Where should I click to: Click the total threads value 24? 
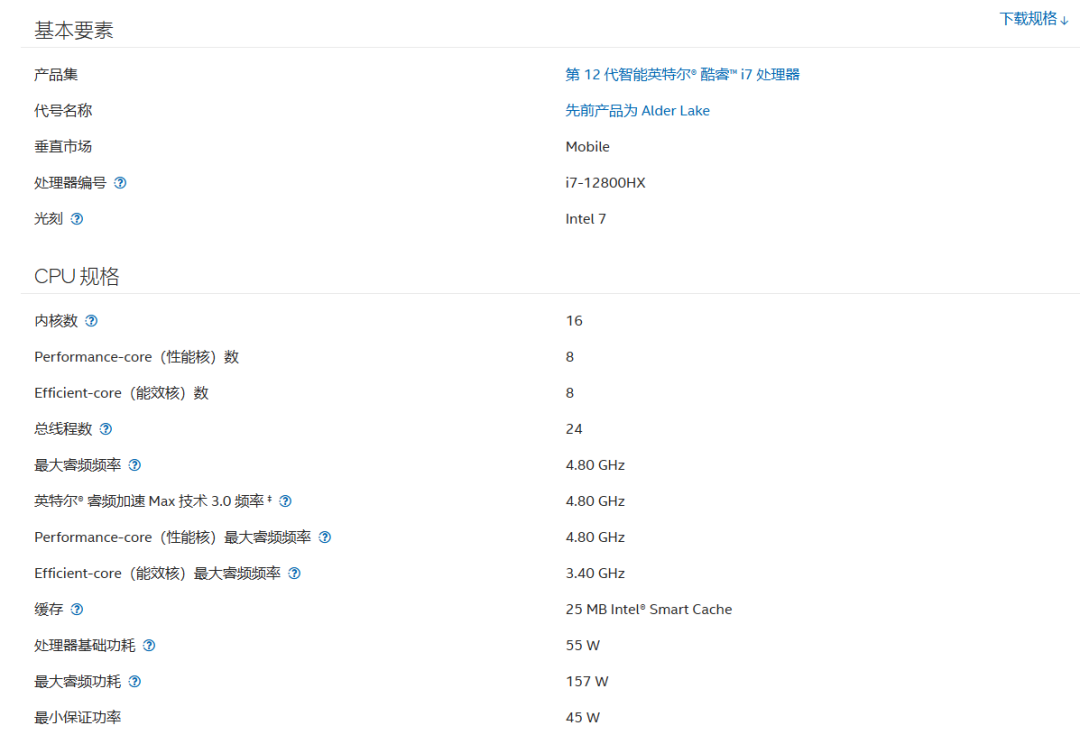point(574,429)
